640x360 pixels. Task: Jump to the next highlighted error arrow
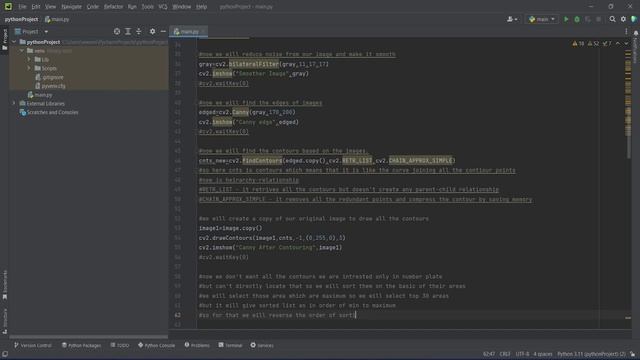[626, 43]
